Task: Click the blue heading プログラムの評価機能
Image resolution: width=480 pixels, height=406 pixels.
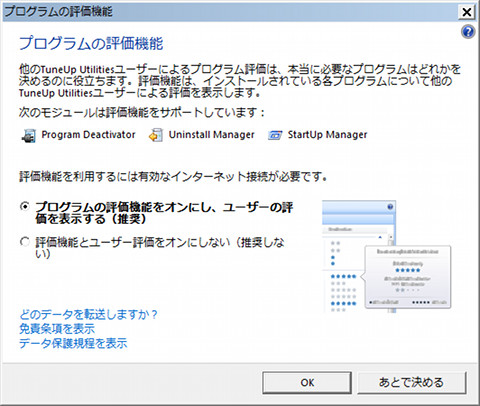Action: click(91, 44)
